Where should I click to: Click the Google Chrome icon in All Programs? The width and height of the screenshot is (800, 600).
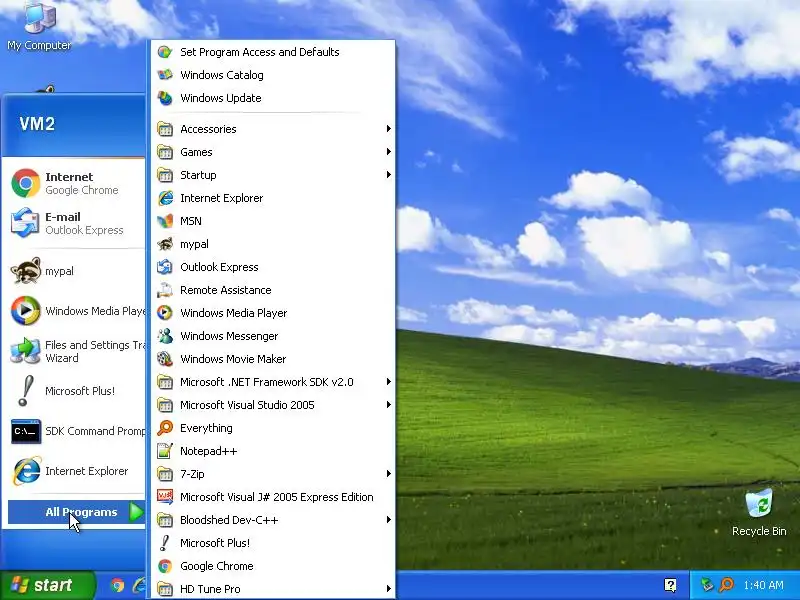click(165, 566)
